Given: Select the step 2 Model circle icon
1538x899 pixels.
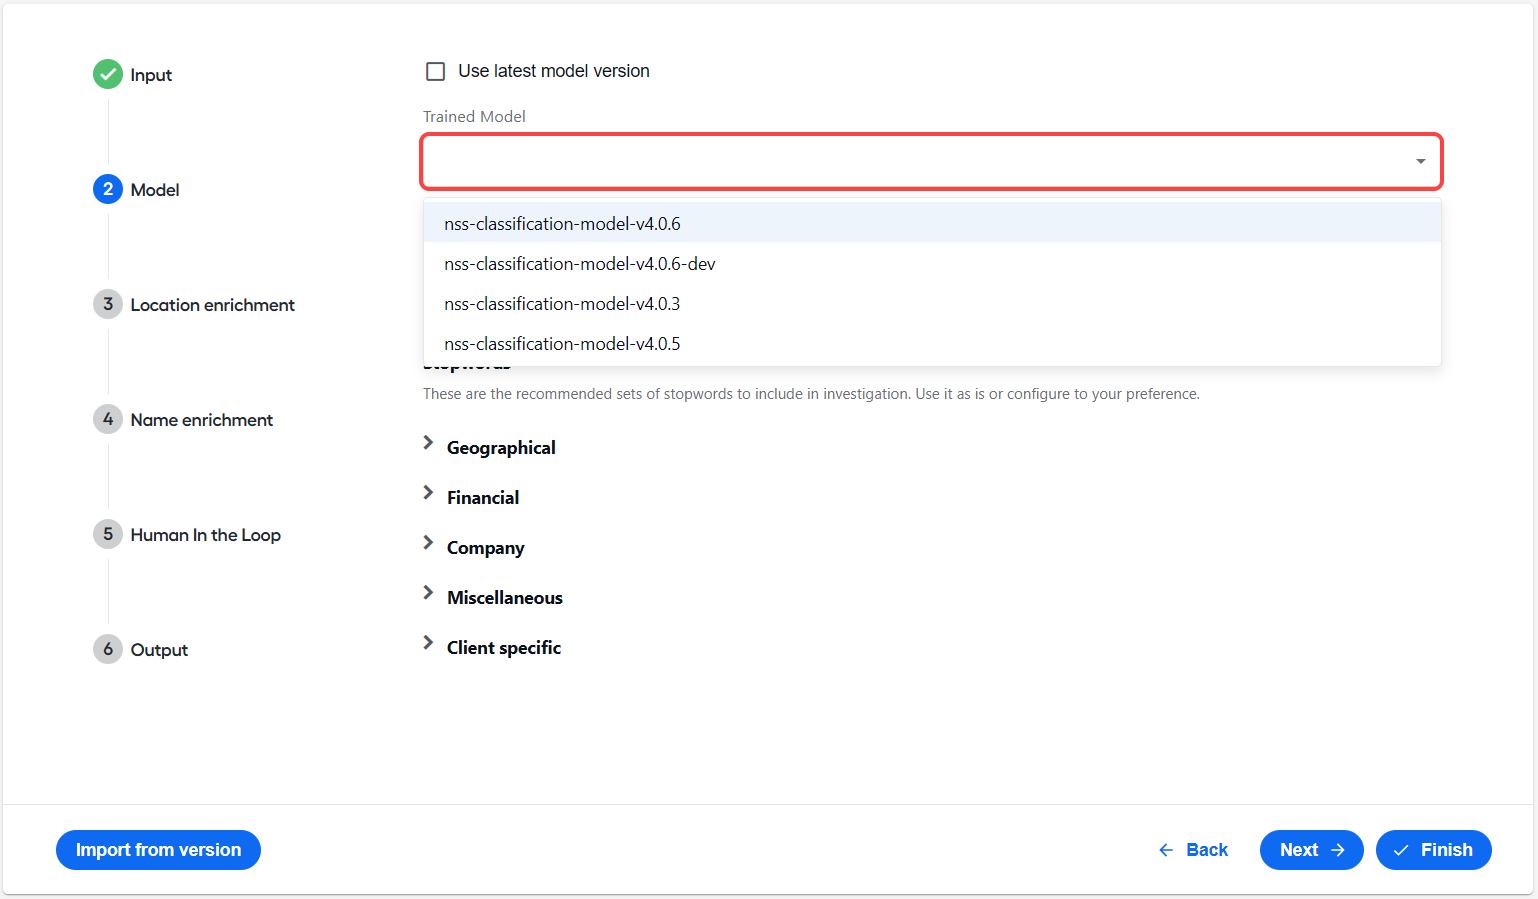Looking at the screenshot, I should 108,189.
